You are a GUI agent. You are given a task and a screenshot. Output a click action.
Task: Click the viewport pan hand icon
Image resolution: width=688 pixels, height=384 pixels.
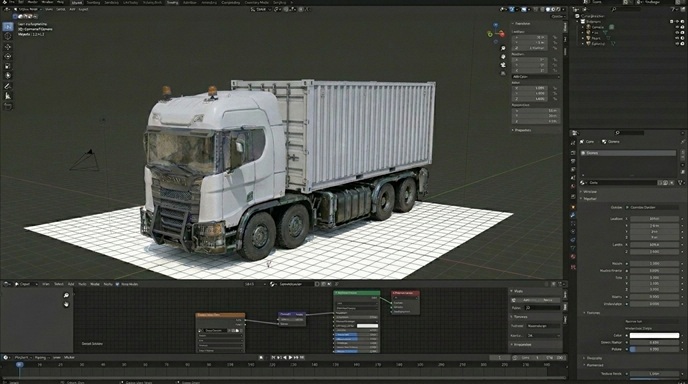(503, 57)
